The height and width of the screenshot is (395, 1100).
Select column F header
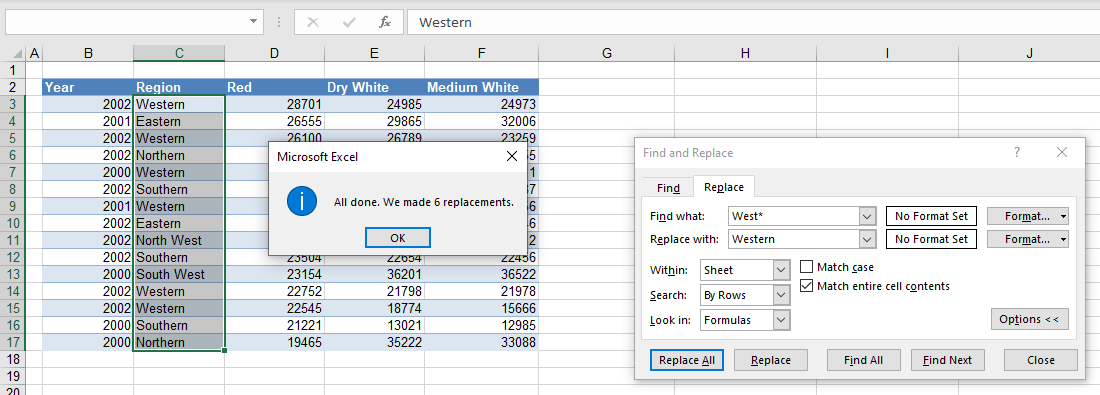pyautogui.click(x=481, y=53)
